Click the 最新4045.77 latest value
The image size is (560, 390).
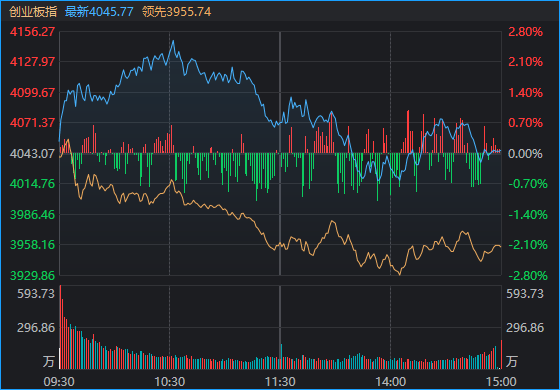pyautogui.click(x=99, y=12)
